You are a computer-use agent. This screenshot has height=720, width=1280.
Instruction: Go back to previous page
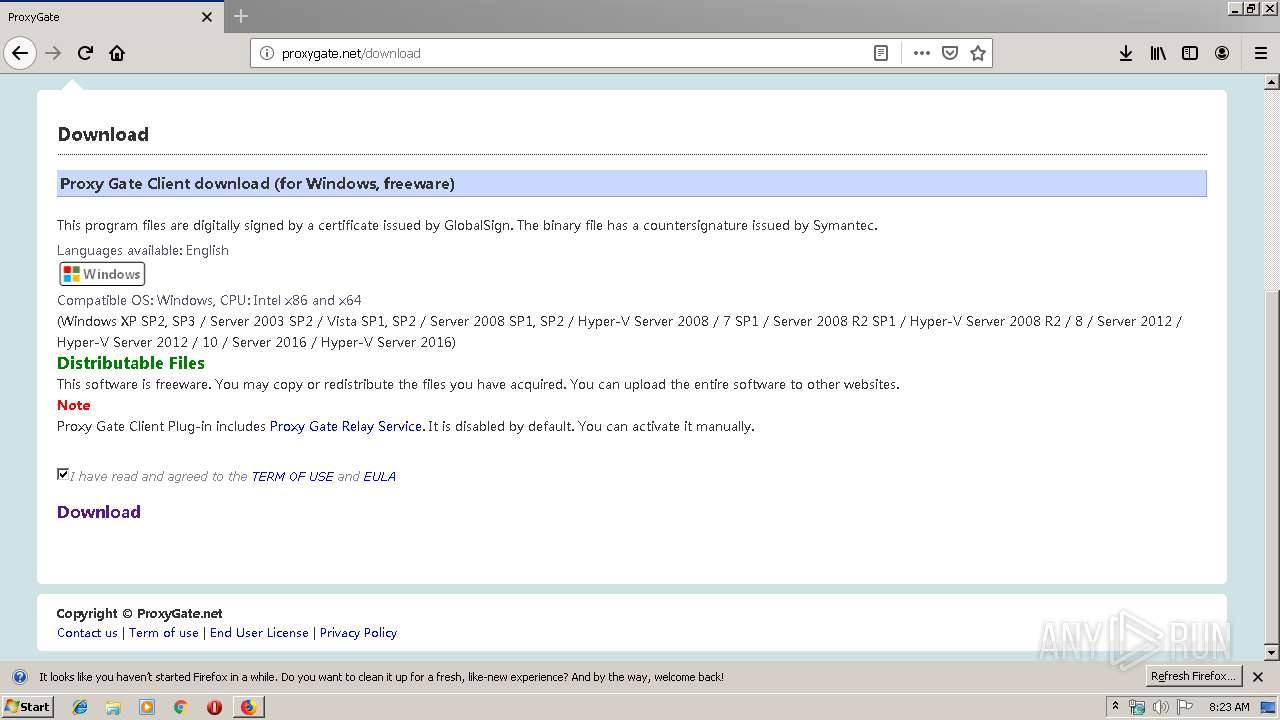point(20,53)
